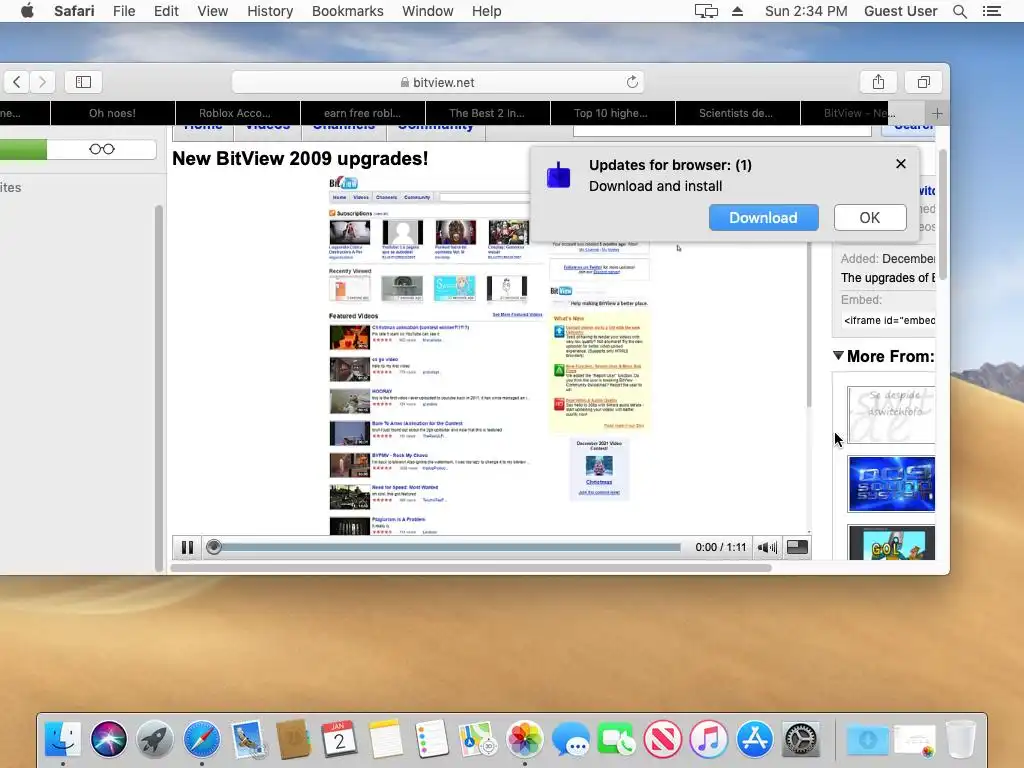The width and height of the screenshot is (1024, 768).
Task: Open Launchpad rocket icon in Dock
Action: click(x=155, y=739)
